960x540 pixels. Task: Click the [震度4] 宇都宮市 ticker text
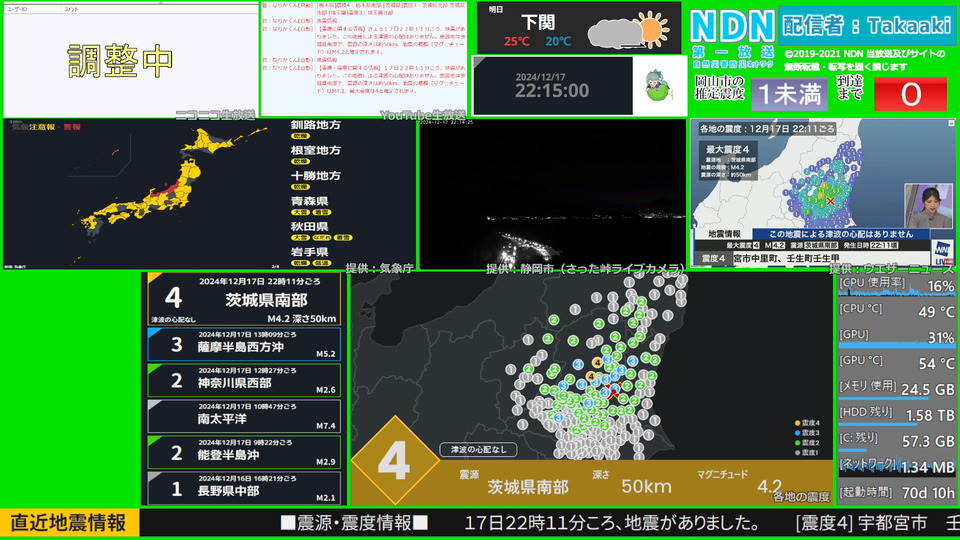pyautogui.click(x=861, y=523)
